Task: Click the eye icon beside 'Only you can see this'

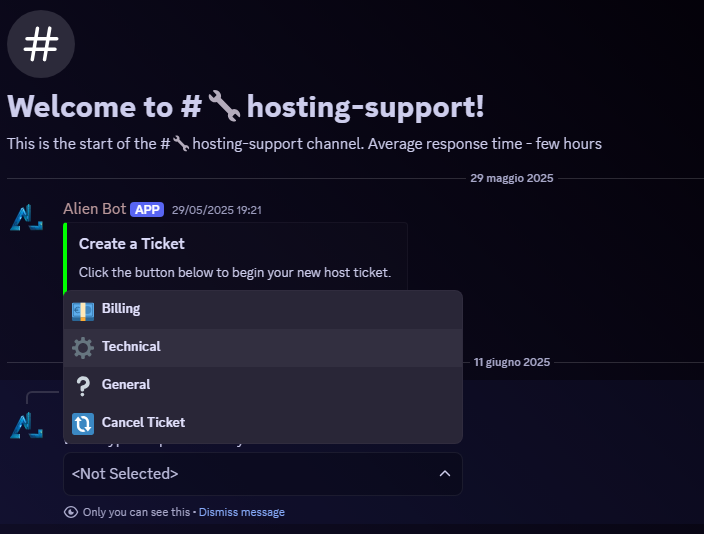Action: [71, 512]
